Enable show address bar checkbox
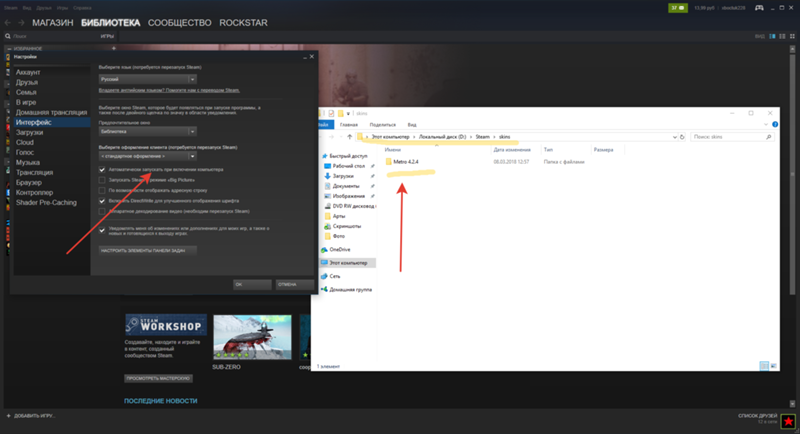The image size is (800, 434). click(x=102, y=190)
